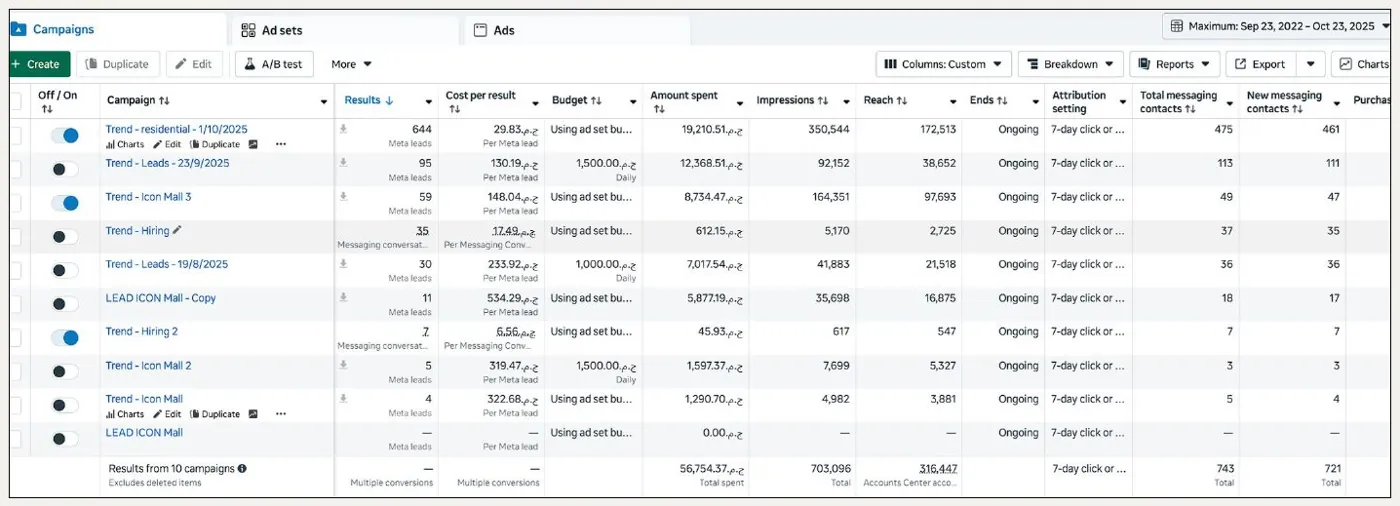Click the Charts icon under Trend - Icon Mall
This screenshot has height=506, width=1400.
110,414
